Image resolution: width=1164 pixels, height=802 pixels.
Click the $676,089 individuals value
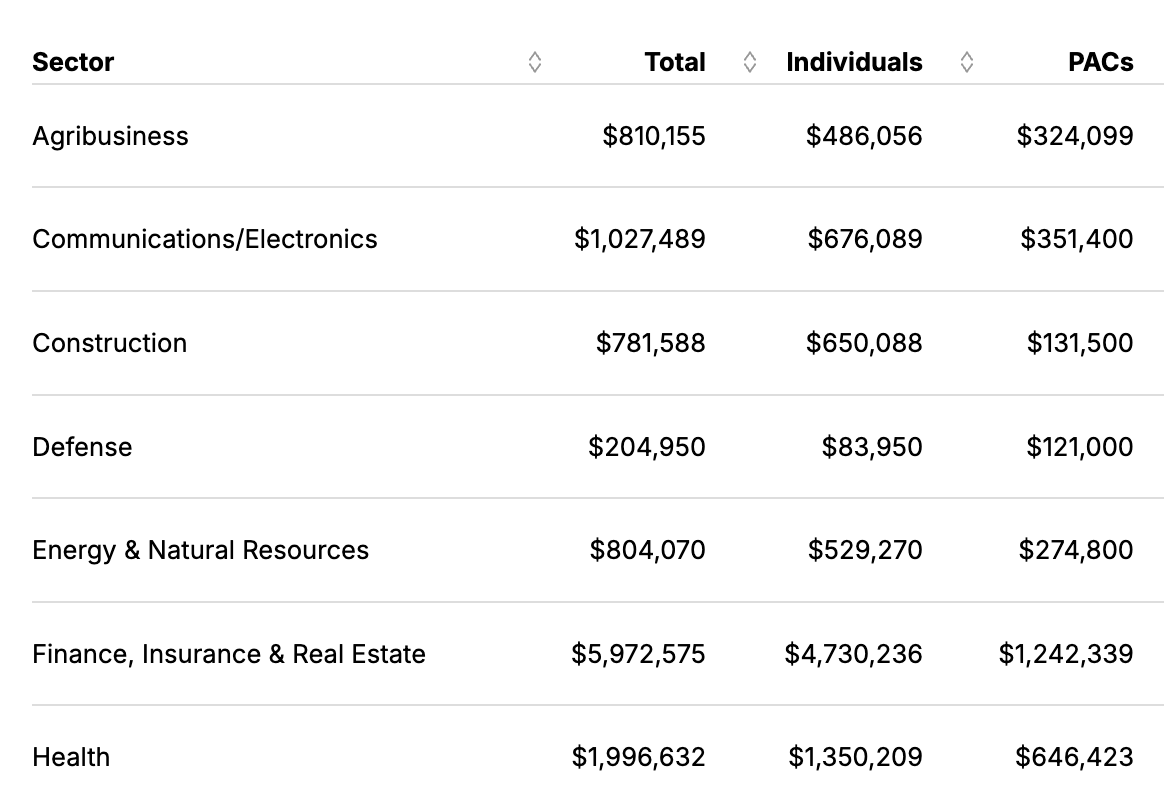(865, 239)
